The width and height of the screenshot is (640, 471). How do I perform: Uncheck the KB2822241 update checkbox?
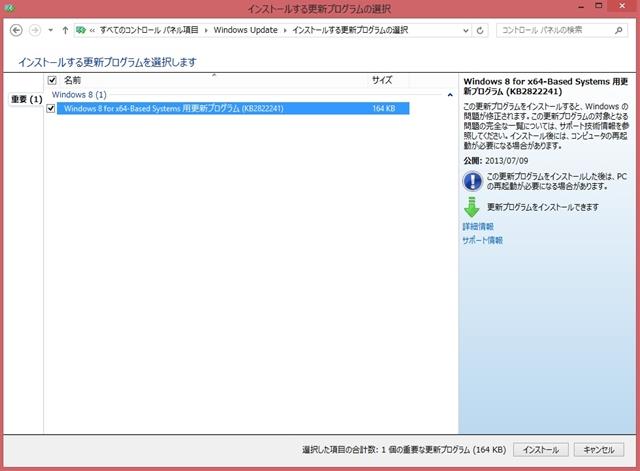click(51, 109)
